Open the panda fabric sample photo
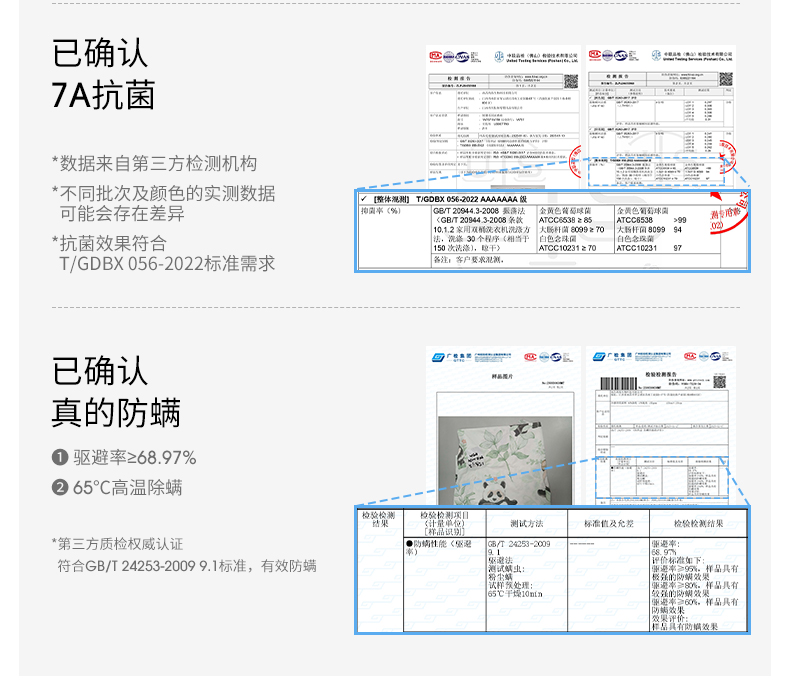790x690 pixels. 505,460
